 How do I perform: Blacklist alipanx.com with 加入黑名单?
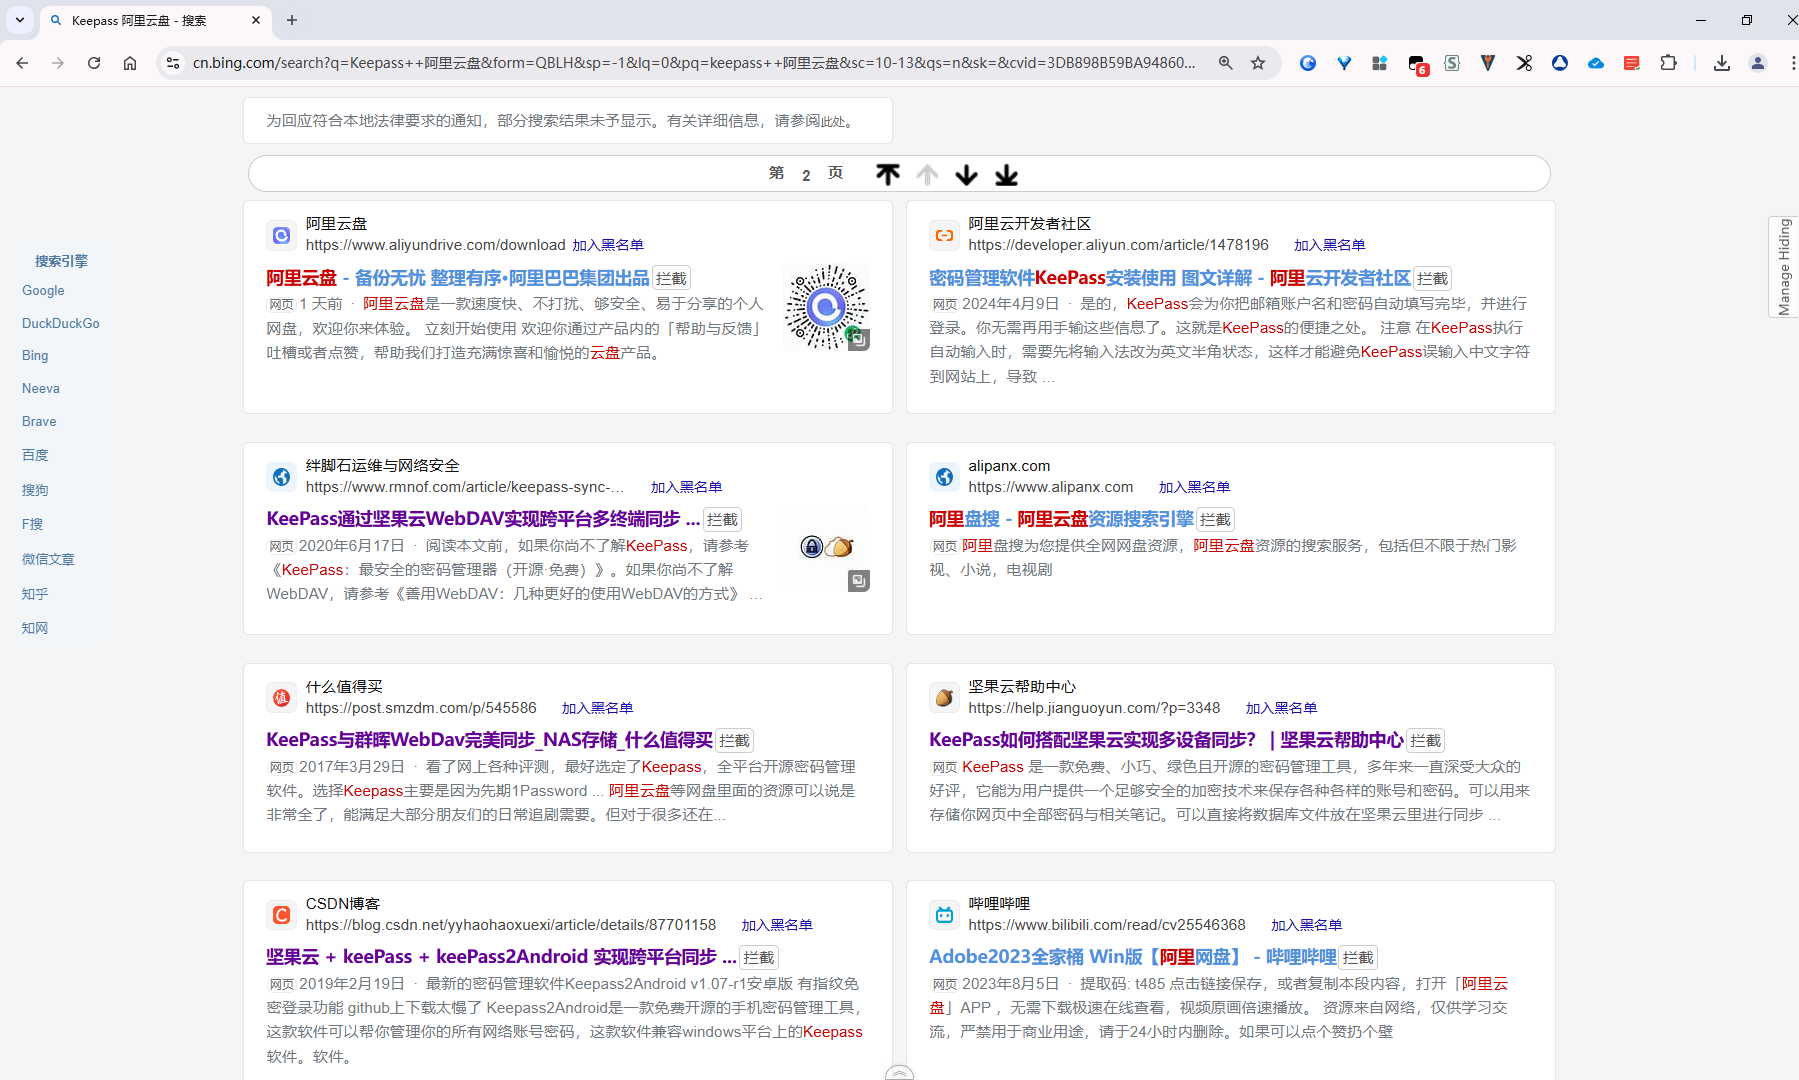click(x=1194, y=487)
